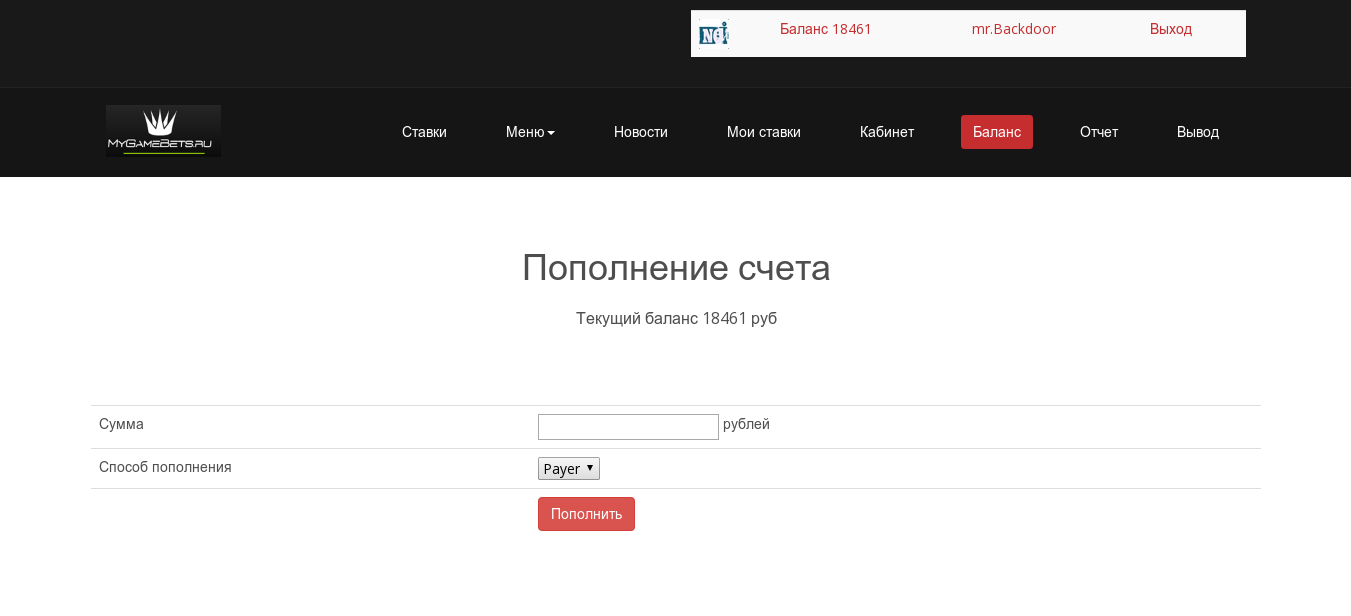1351x616 pixels.
Task: Open the MyGameBets.ru logo homepage
Action: point(164,131)
